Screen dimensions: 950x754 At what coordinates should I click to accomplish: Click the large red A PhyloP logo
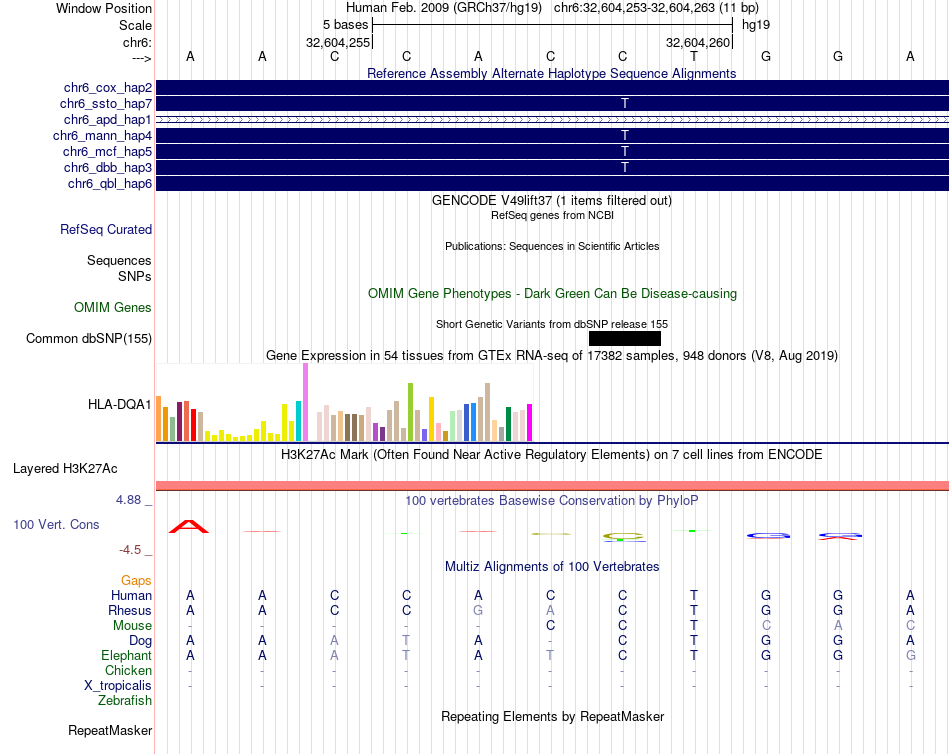[189, 527]
